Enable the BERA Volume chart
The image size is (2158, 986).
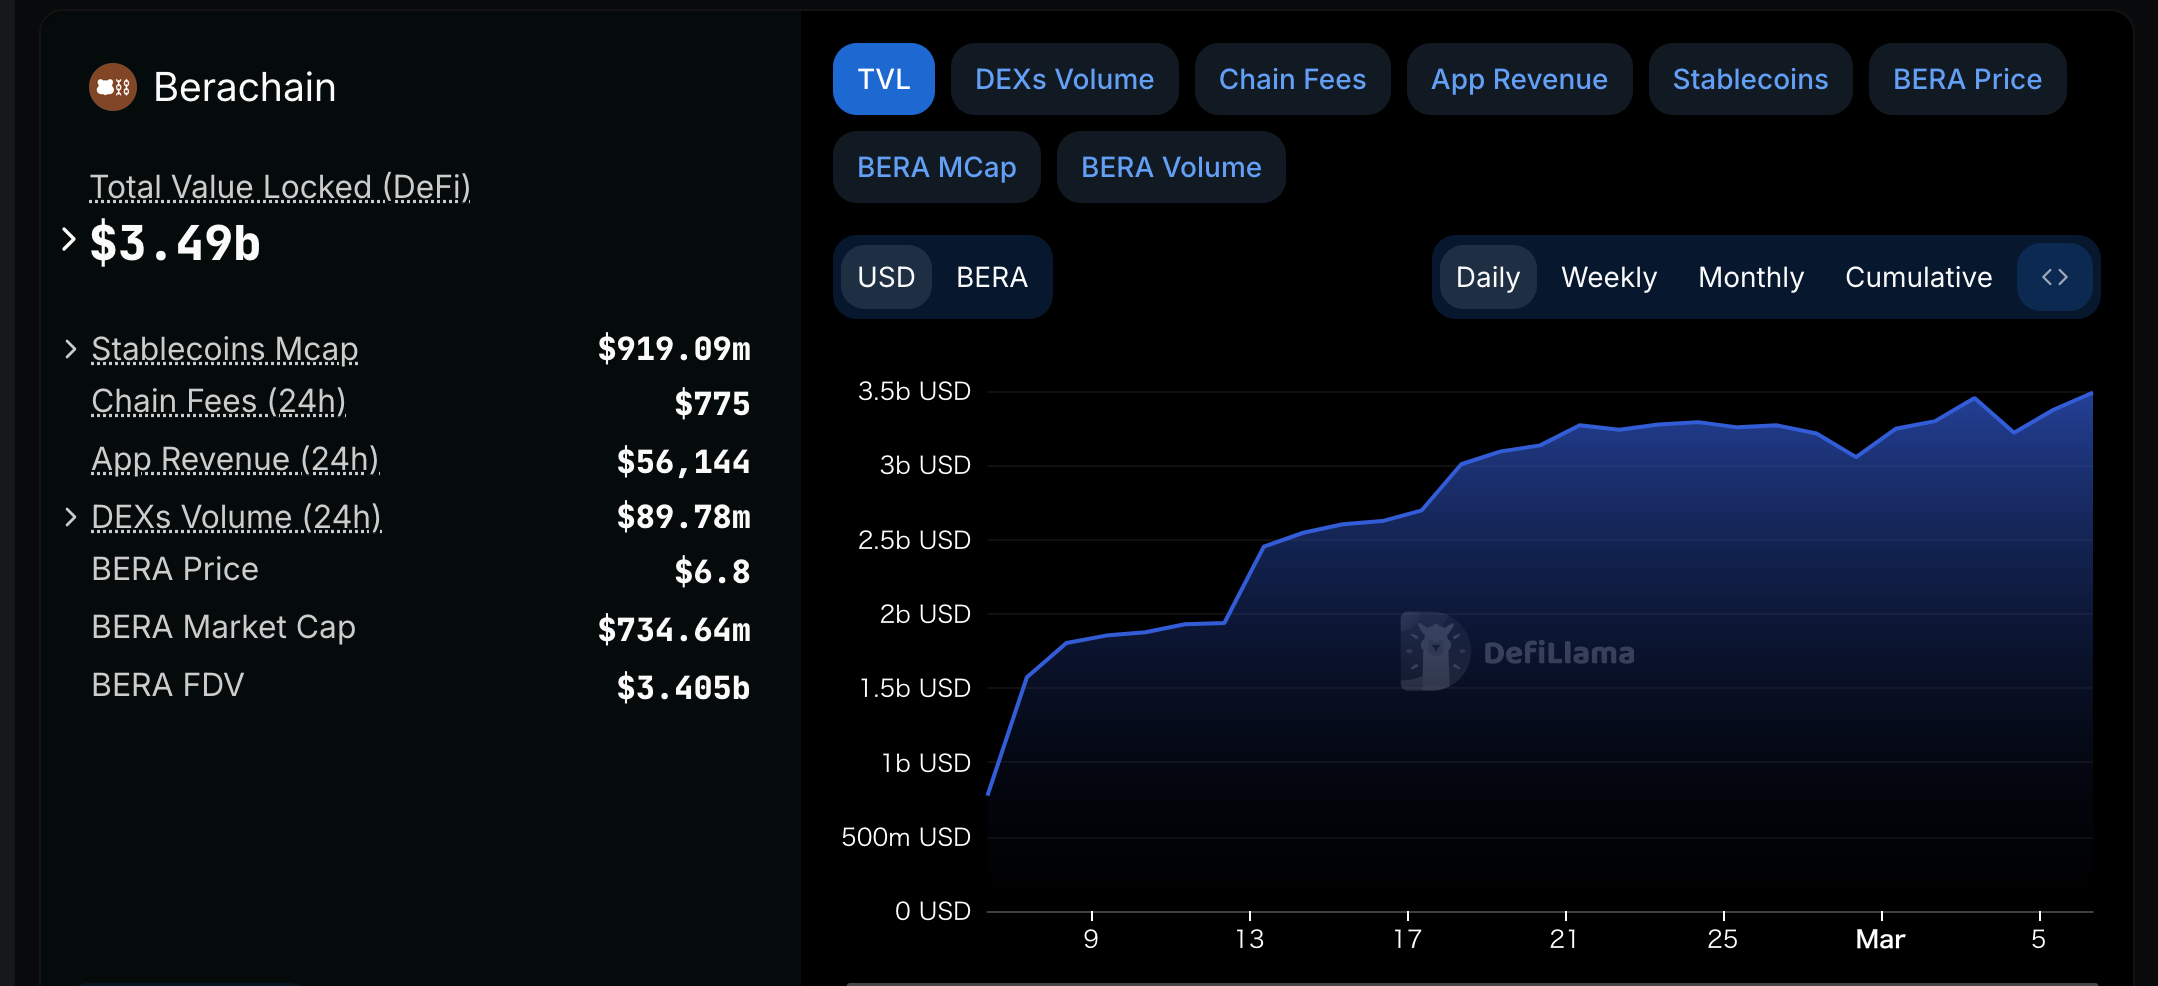[x=1172, y=167]
